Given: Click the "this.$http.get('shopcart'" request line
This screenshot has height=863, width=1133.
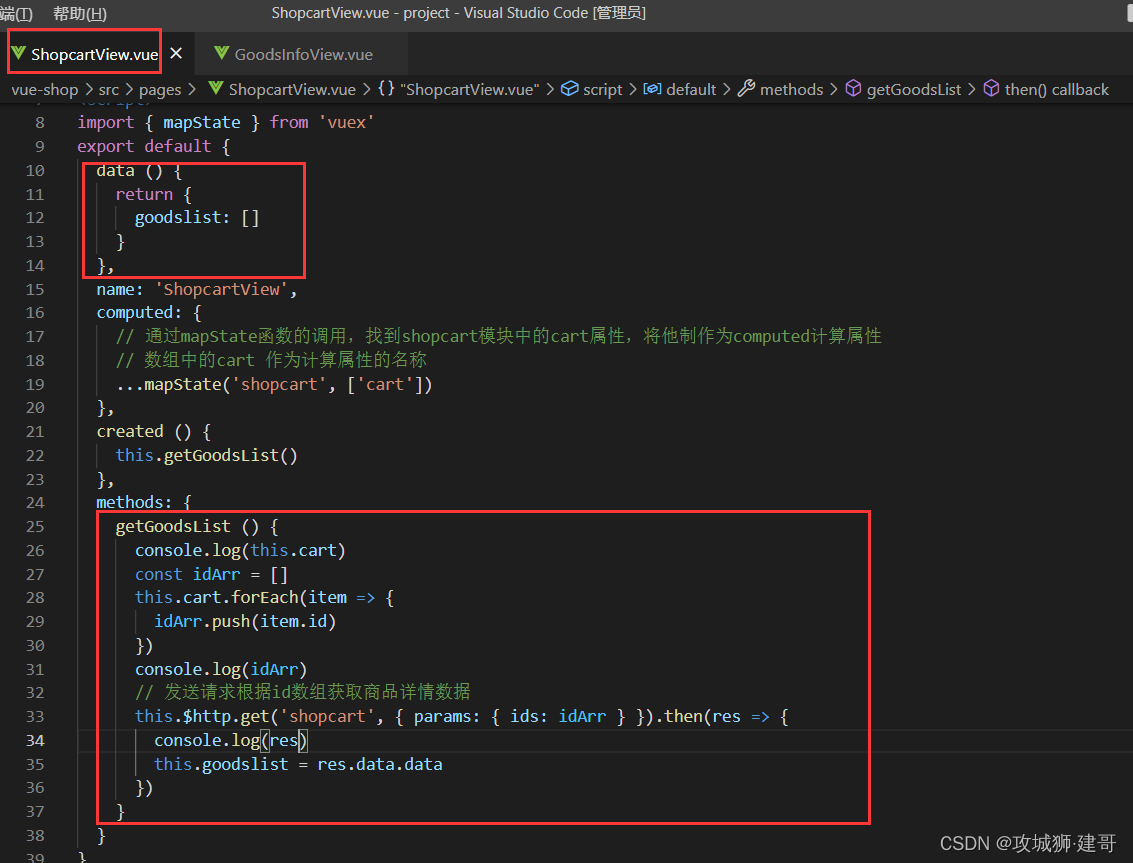Looking at the screenshot, I should click(462, 716).
